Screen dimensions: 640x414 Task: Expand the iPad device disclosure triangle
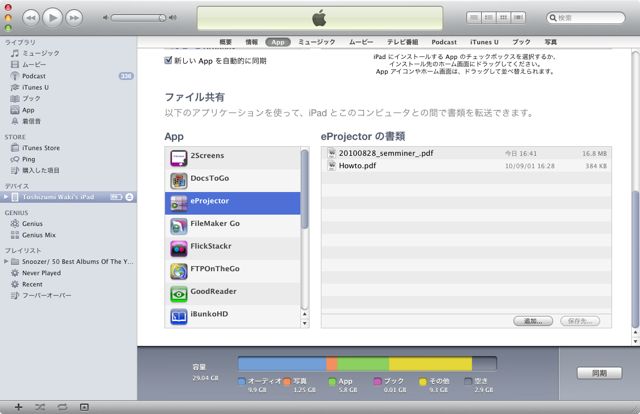6,197
